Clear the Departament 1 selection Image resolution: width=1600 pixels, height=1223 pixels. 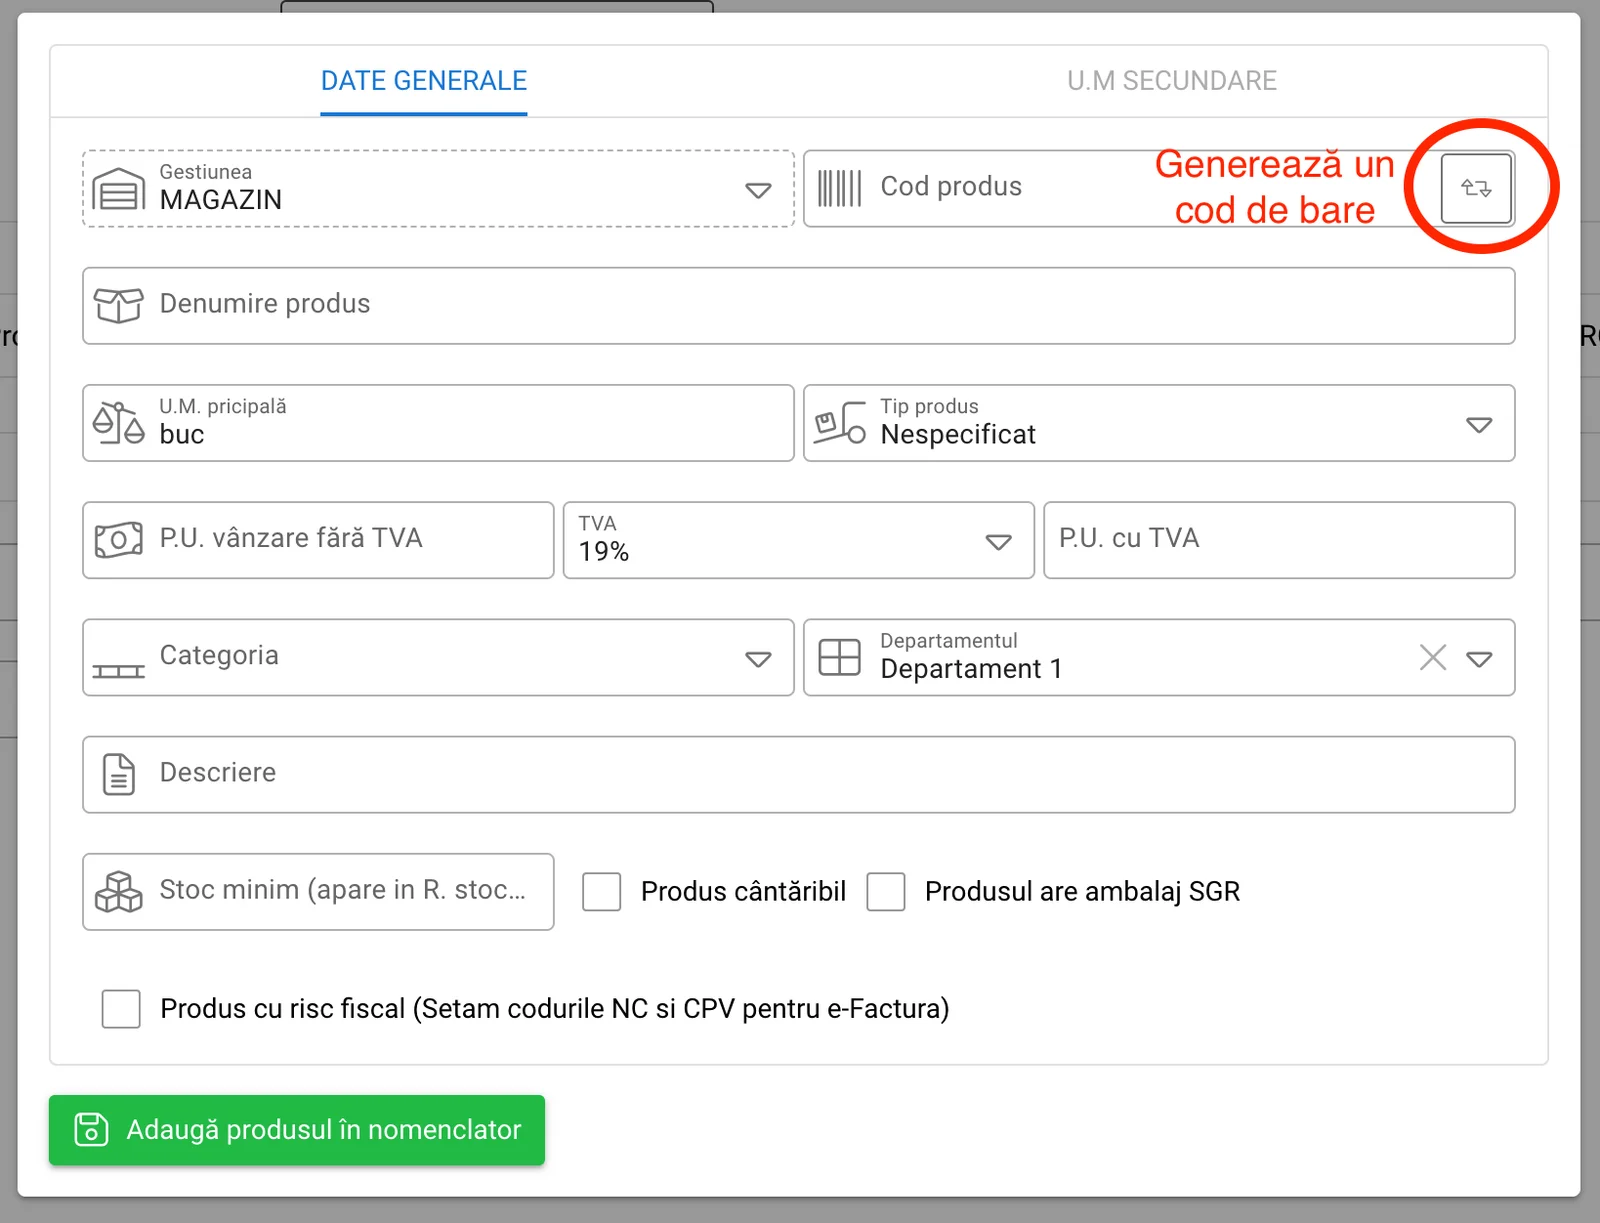pyautogui.click(x=1433, y=657)
